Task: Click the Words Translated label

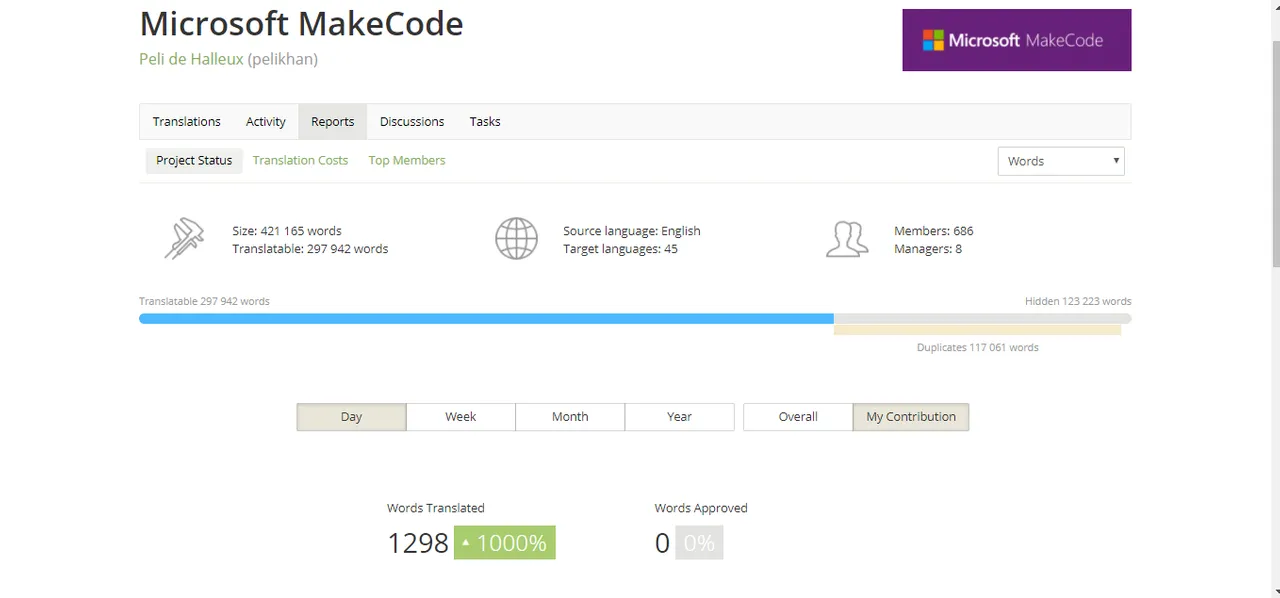Action: click(436, 508)
